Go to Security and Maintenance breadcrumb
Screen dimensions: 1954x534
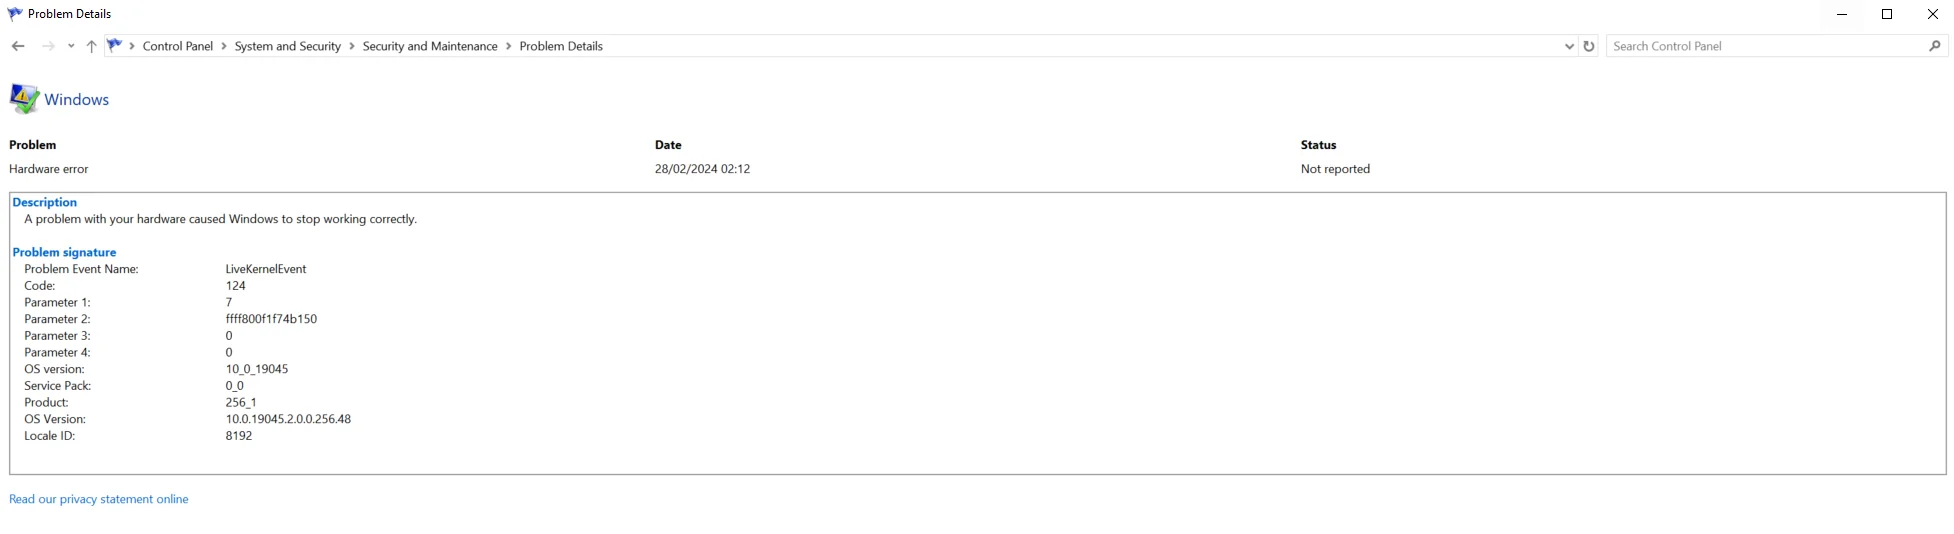pos(430,46)
